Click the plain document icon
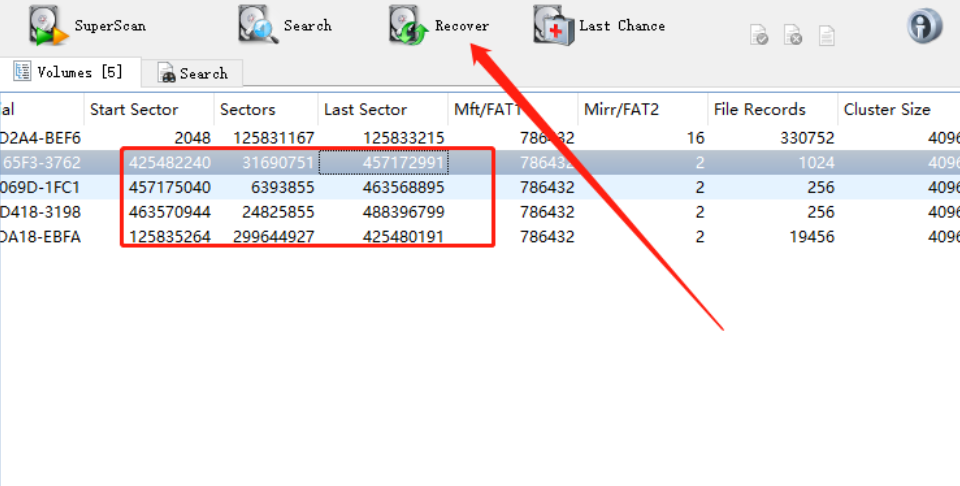 (x=827, y=35)
